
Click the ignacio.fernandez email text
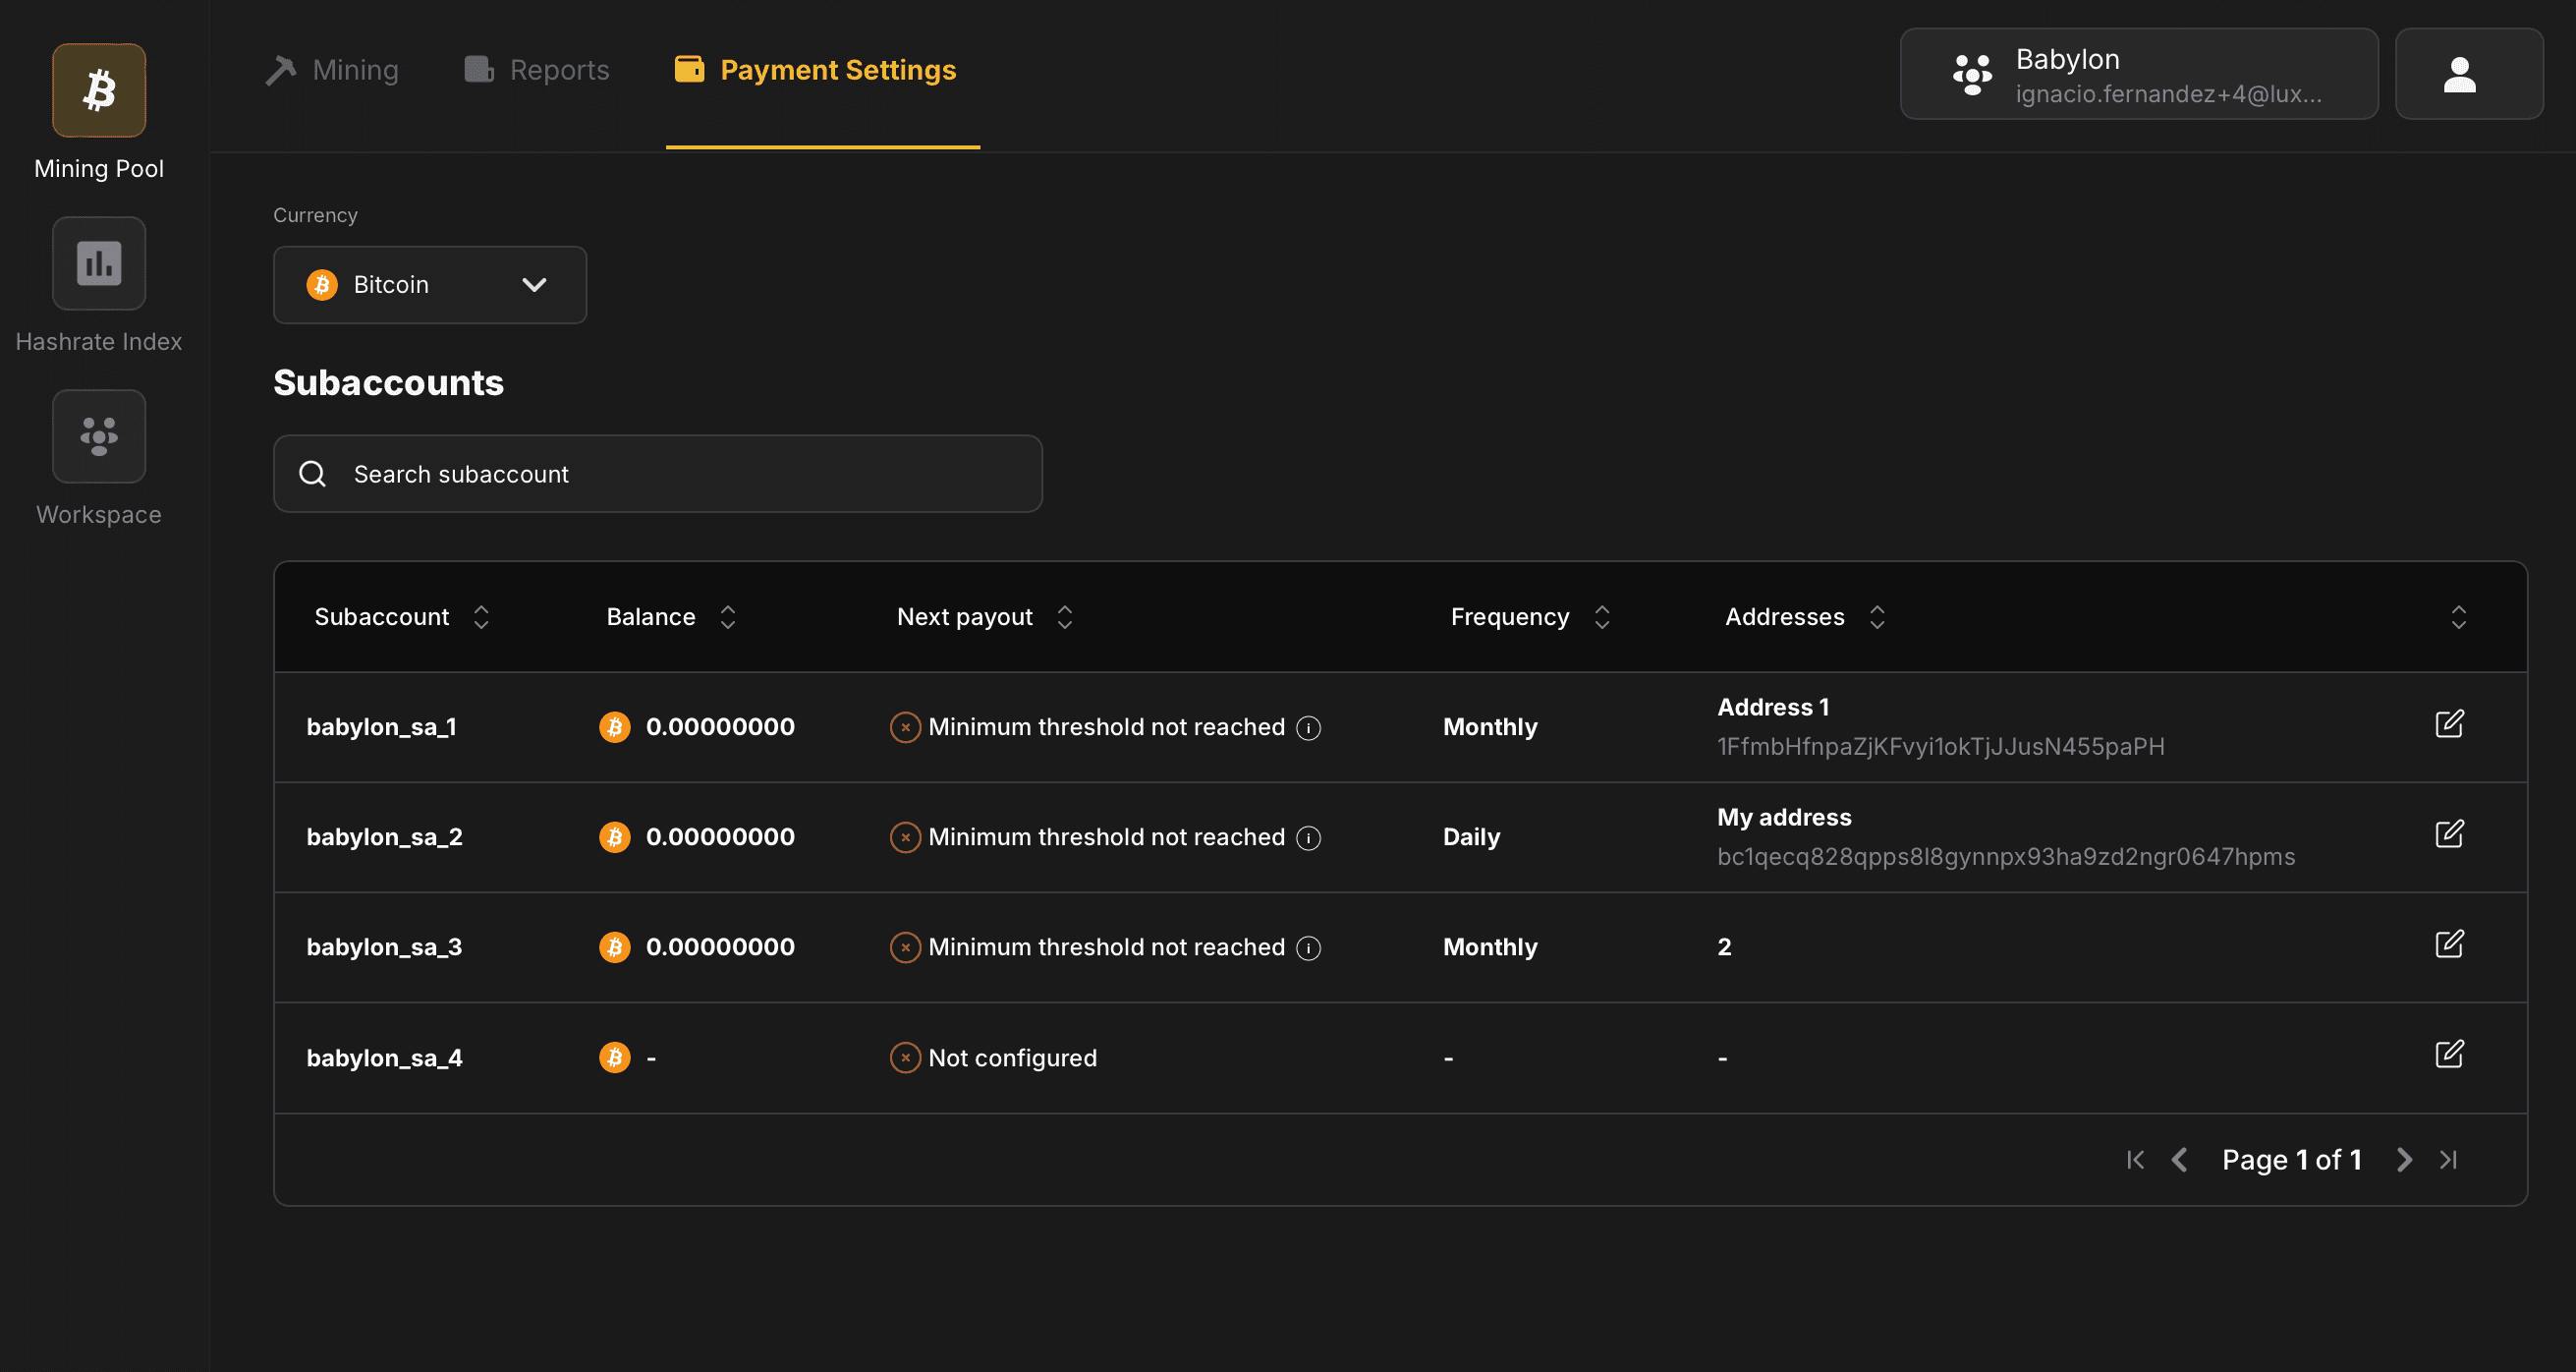point(2168,94)
